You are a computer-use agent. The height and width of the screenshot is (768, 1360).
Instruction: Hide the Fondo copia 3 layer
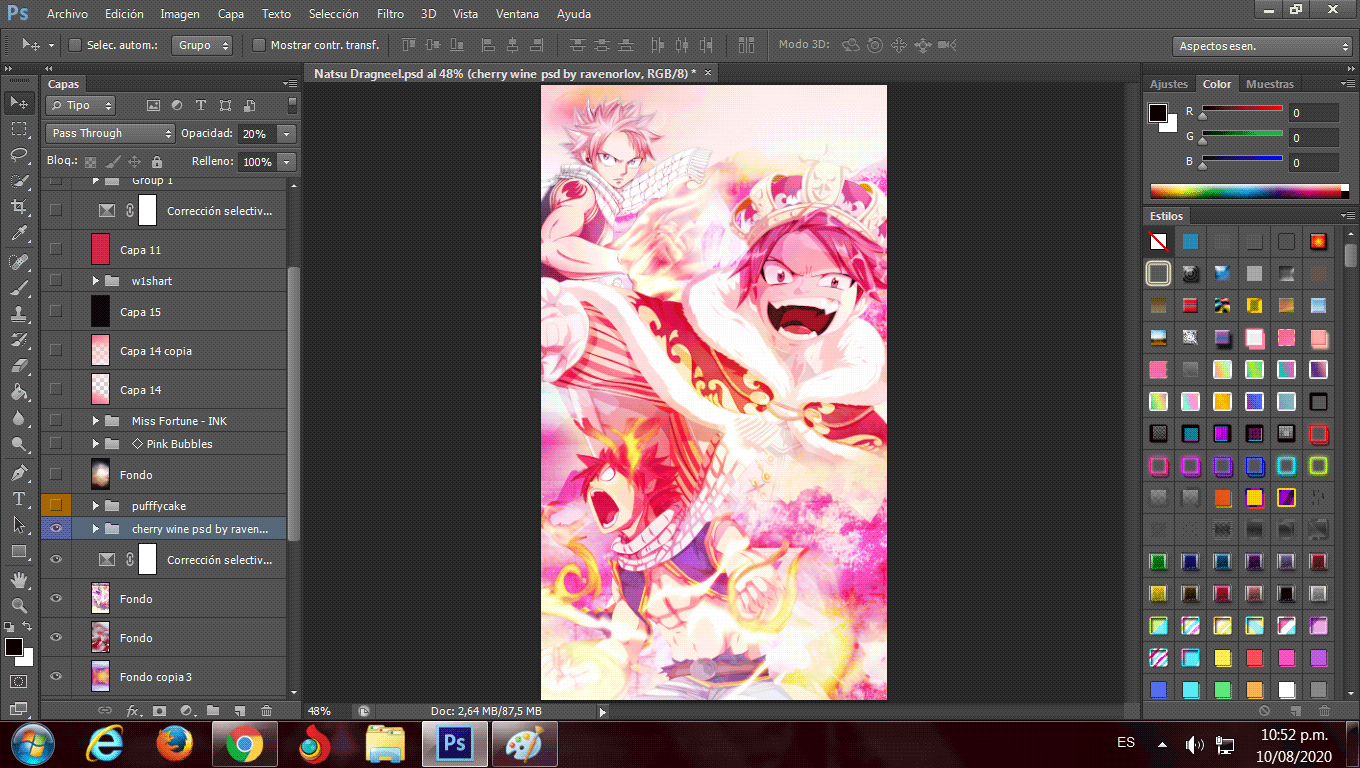pyautogui.click(x=56, y=677)
